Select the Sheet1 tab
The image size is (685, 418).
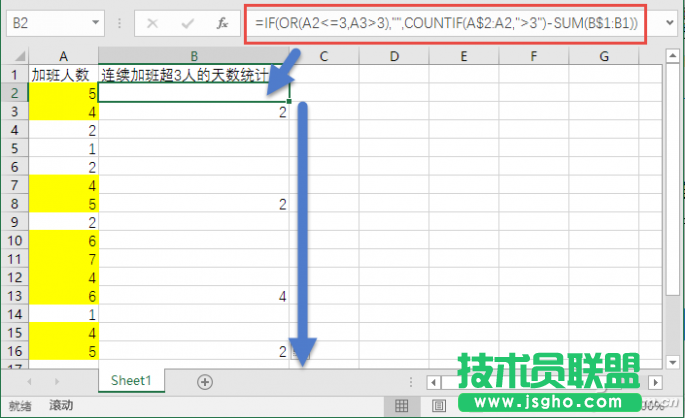131,381
